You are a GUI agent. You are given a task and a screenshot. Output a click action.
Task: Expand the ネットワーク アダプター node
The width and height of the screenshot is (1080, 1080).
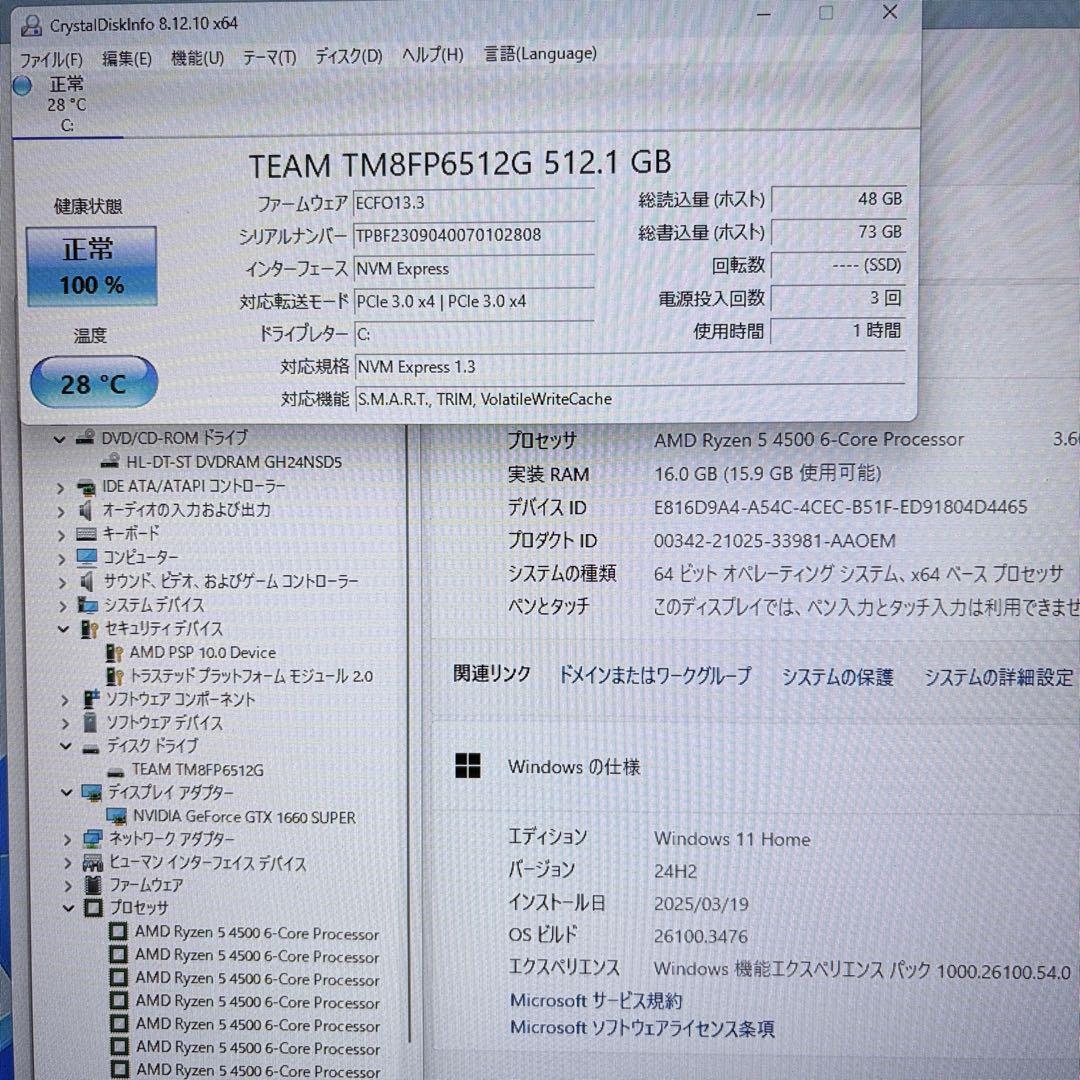68,840
